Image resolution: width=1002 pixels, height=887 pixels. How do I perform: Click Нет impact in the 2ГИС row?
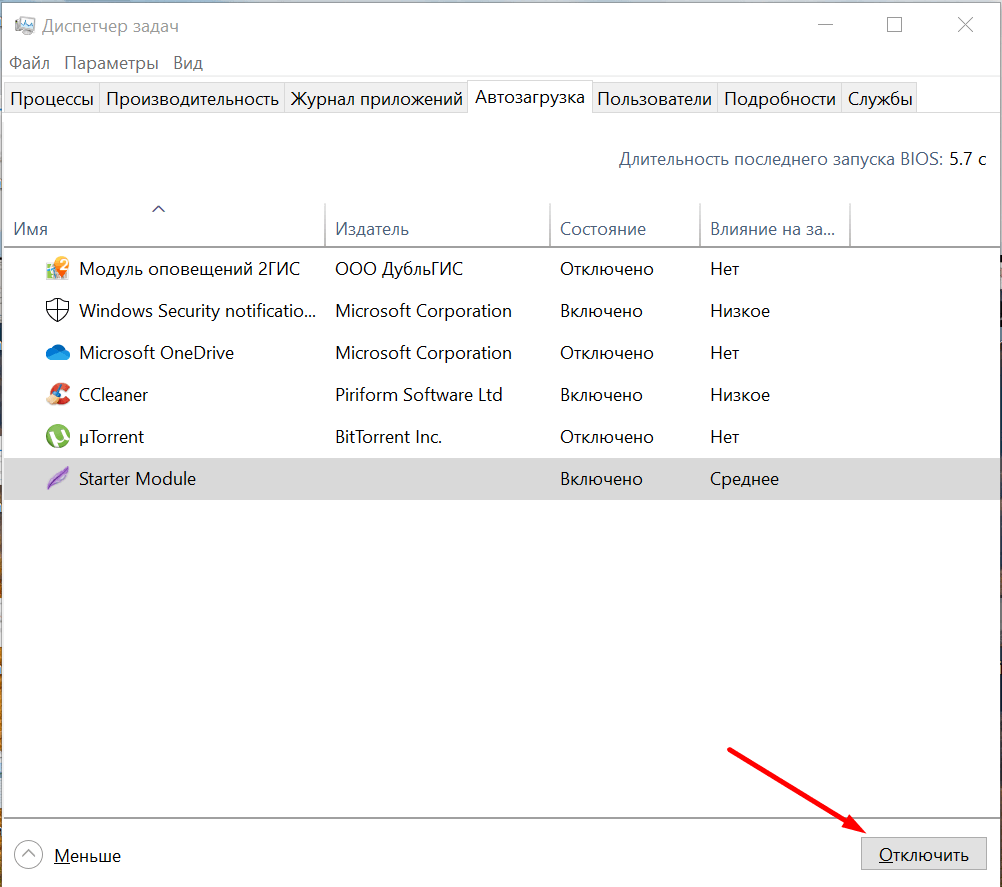pyautogui.click(x=725, y=269)
